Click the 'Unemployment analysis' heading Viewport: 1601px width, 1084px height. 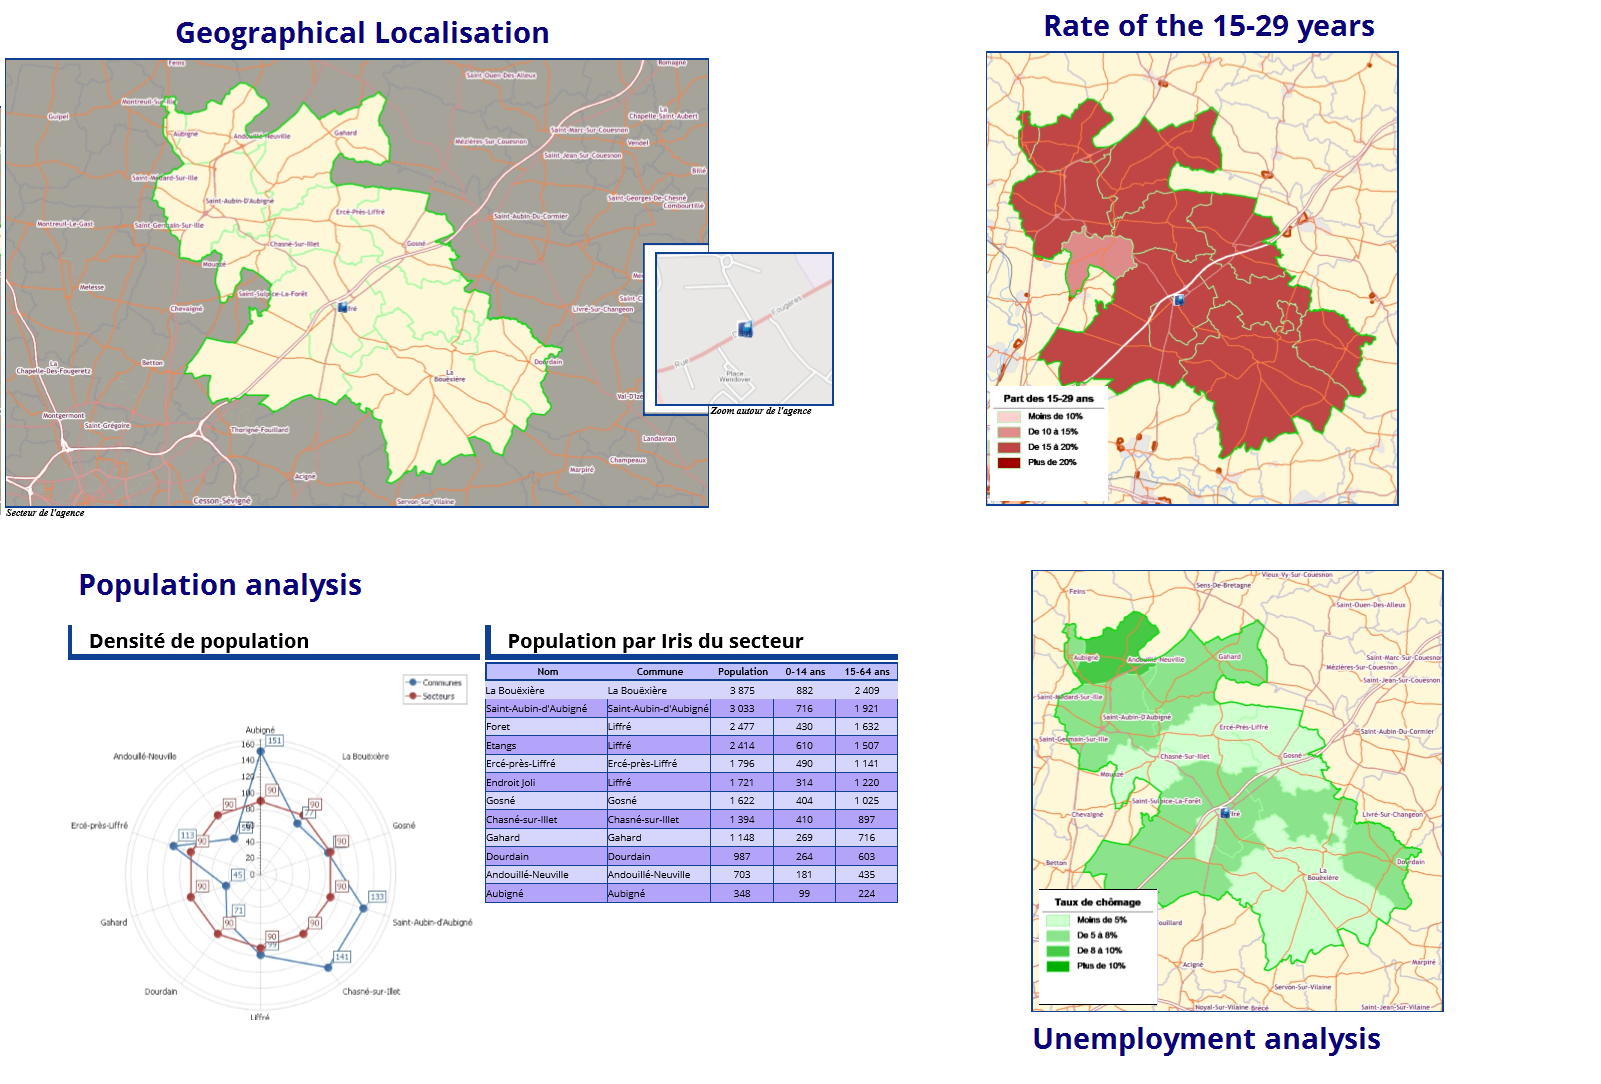coord(1206,1039)
